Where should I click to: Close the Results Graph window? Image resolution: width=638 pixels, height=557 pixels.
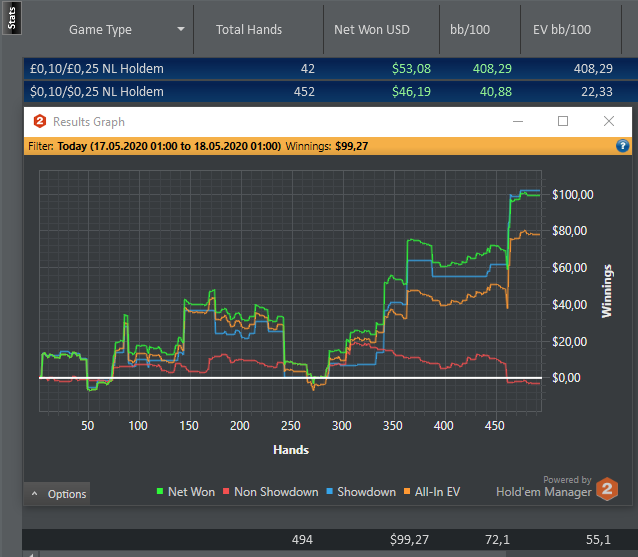pyautogui.click(x=609, y=121)
